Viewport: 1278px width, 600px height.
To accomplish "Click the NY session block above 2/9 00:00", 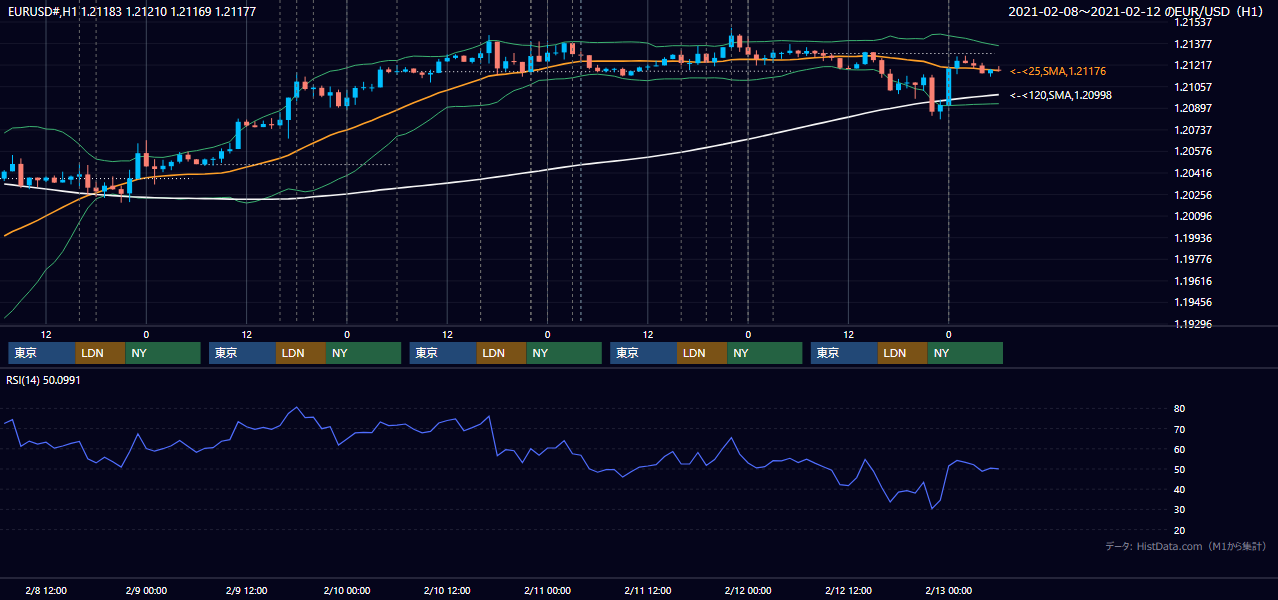I will (x=163, y=353).
